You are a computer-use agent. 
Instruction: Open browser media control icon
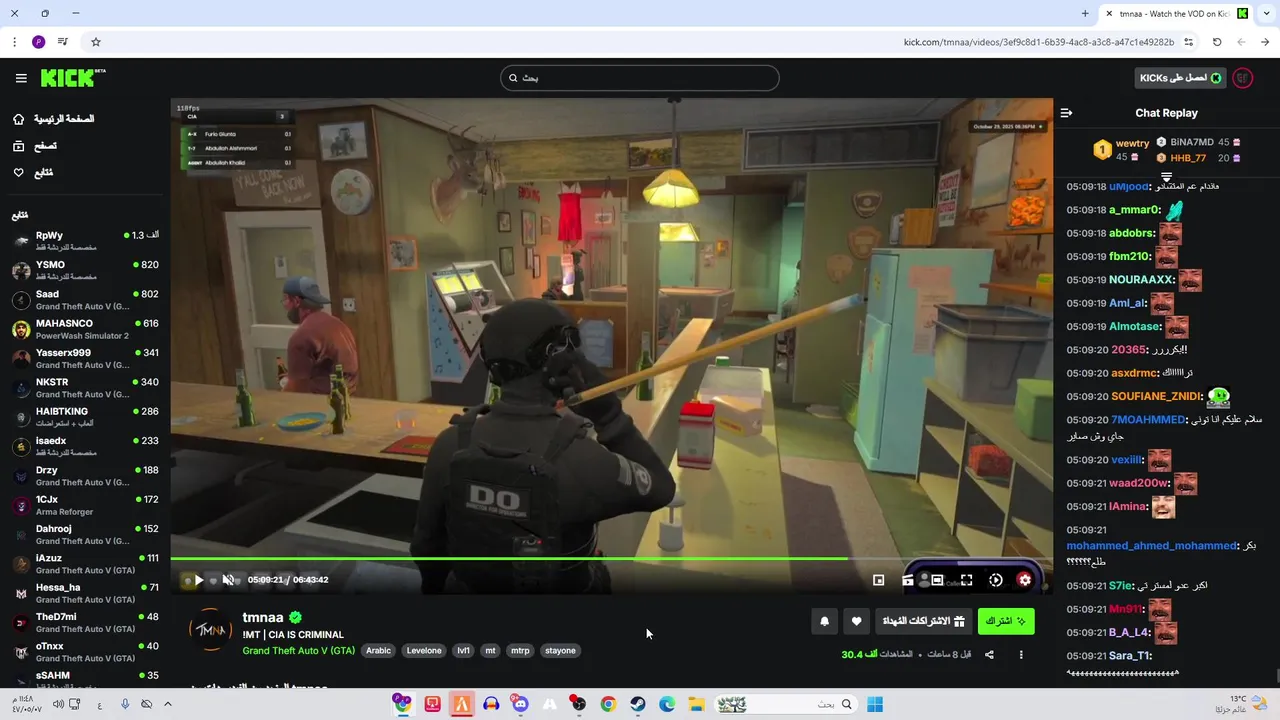tap(63, 42)
